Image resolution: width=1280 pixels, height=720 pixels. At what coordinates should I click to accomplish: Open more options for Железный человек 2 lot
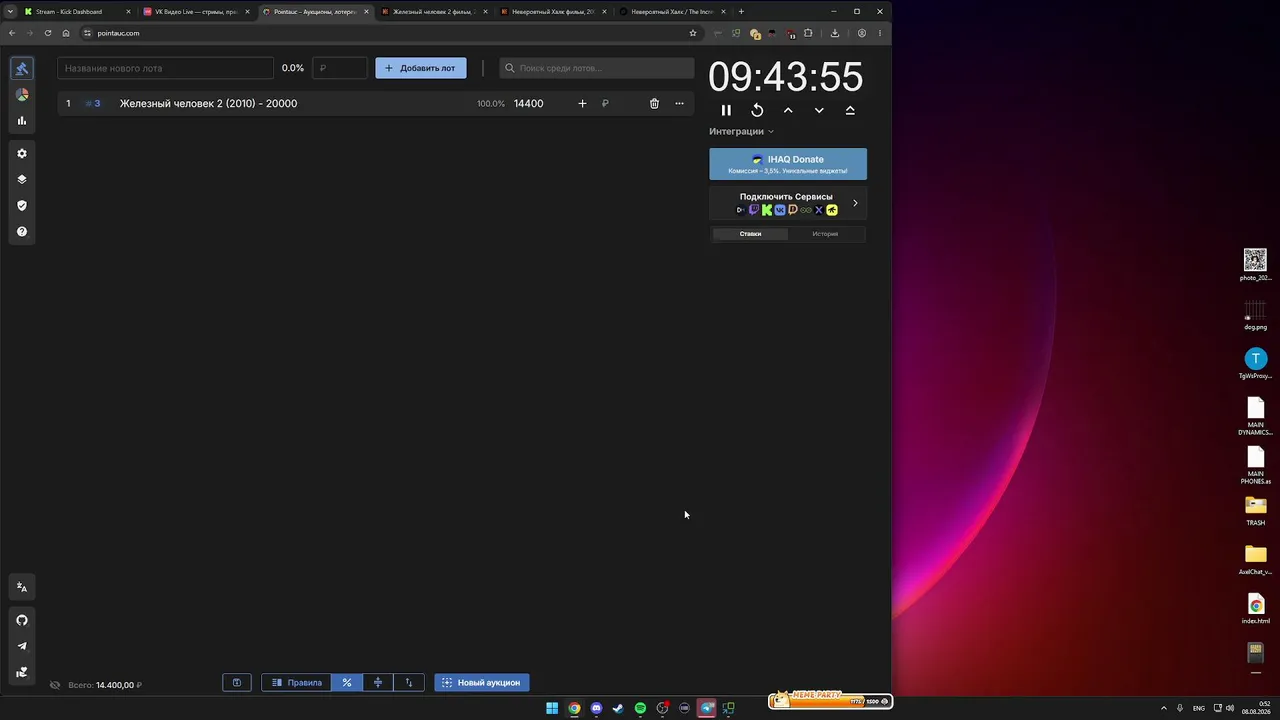pos(679,104)
